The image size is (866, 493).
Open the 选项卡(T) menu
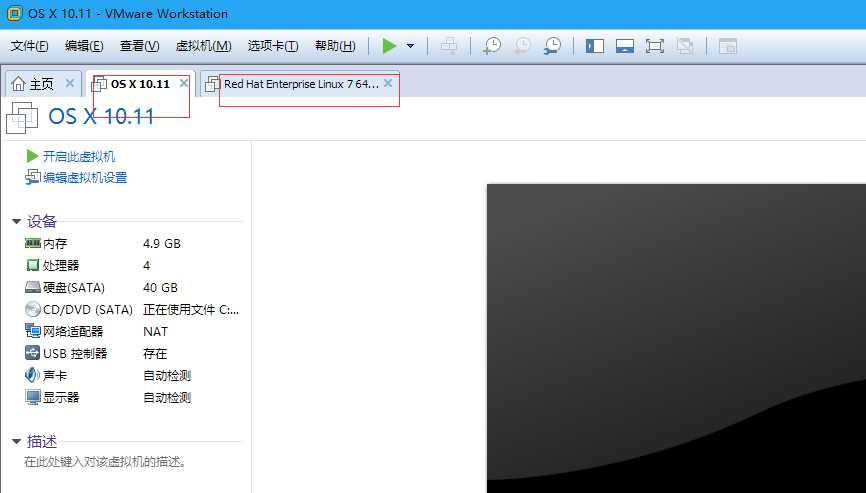pyautogui.click(x=273, y=46)
